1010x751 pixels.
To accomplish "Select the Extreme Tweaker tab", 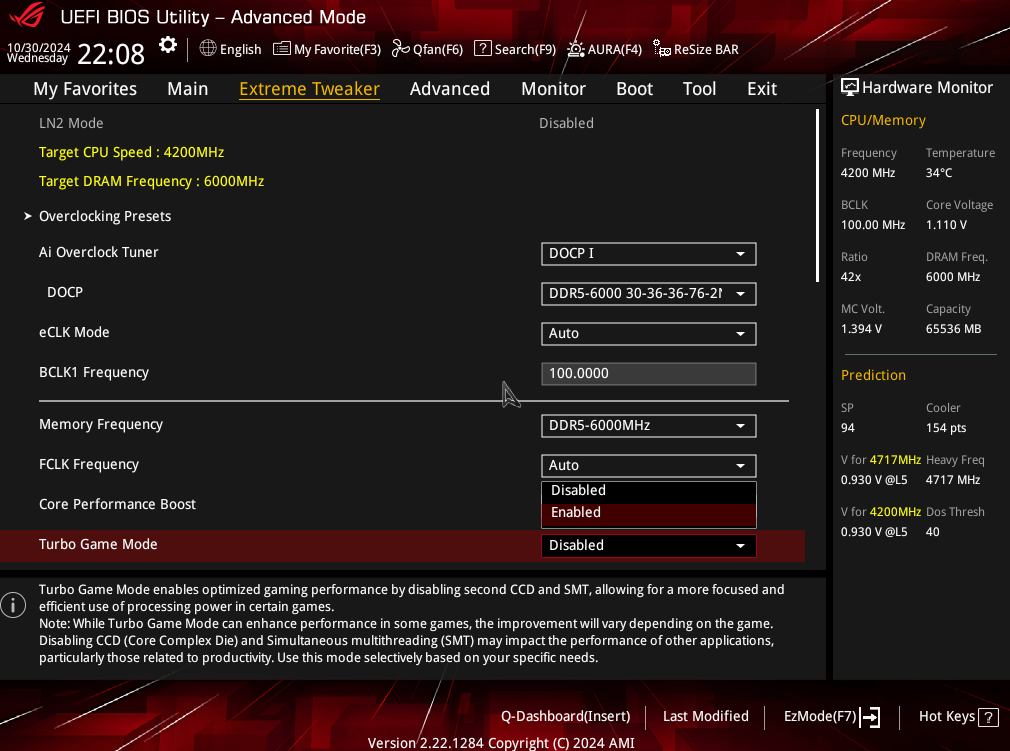I will [309, 89].
